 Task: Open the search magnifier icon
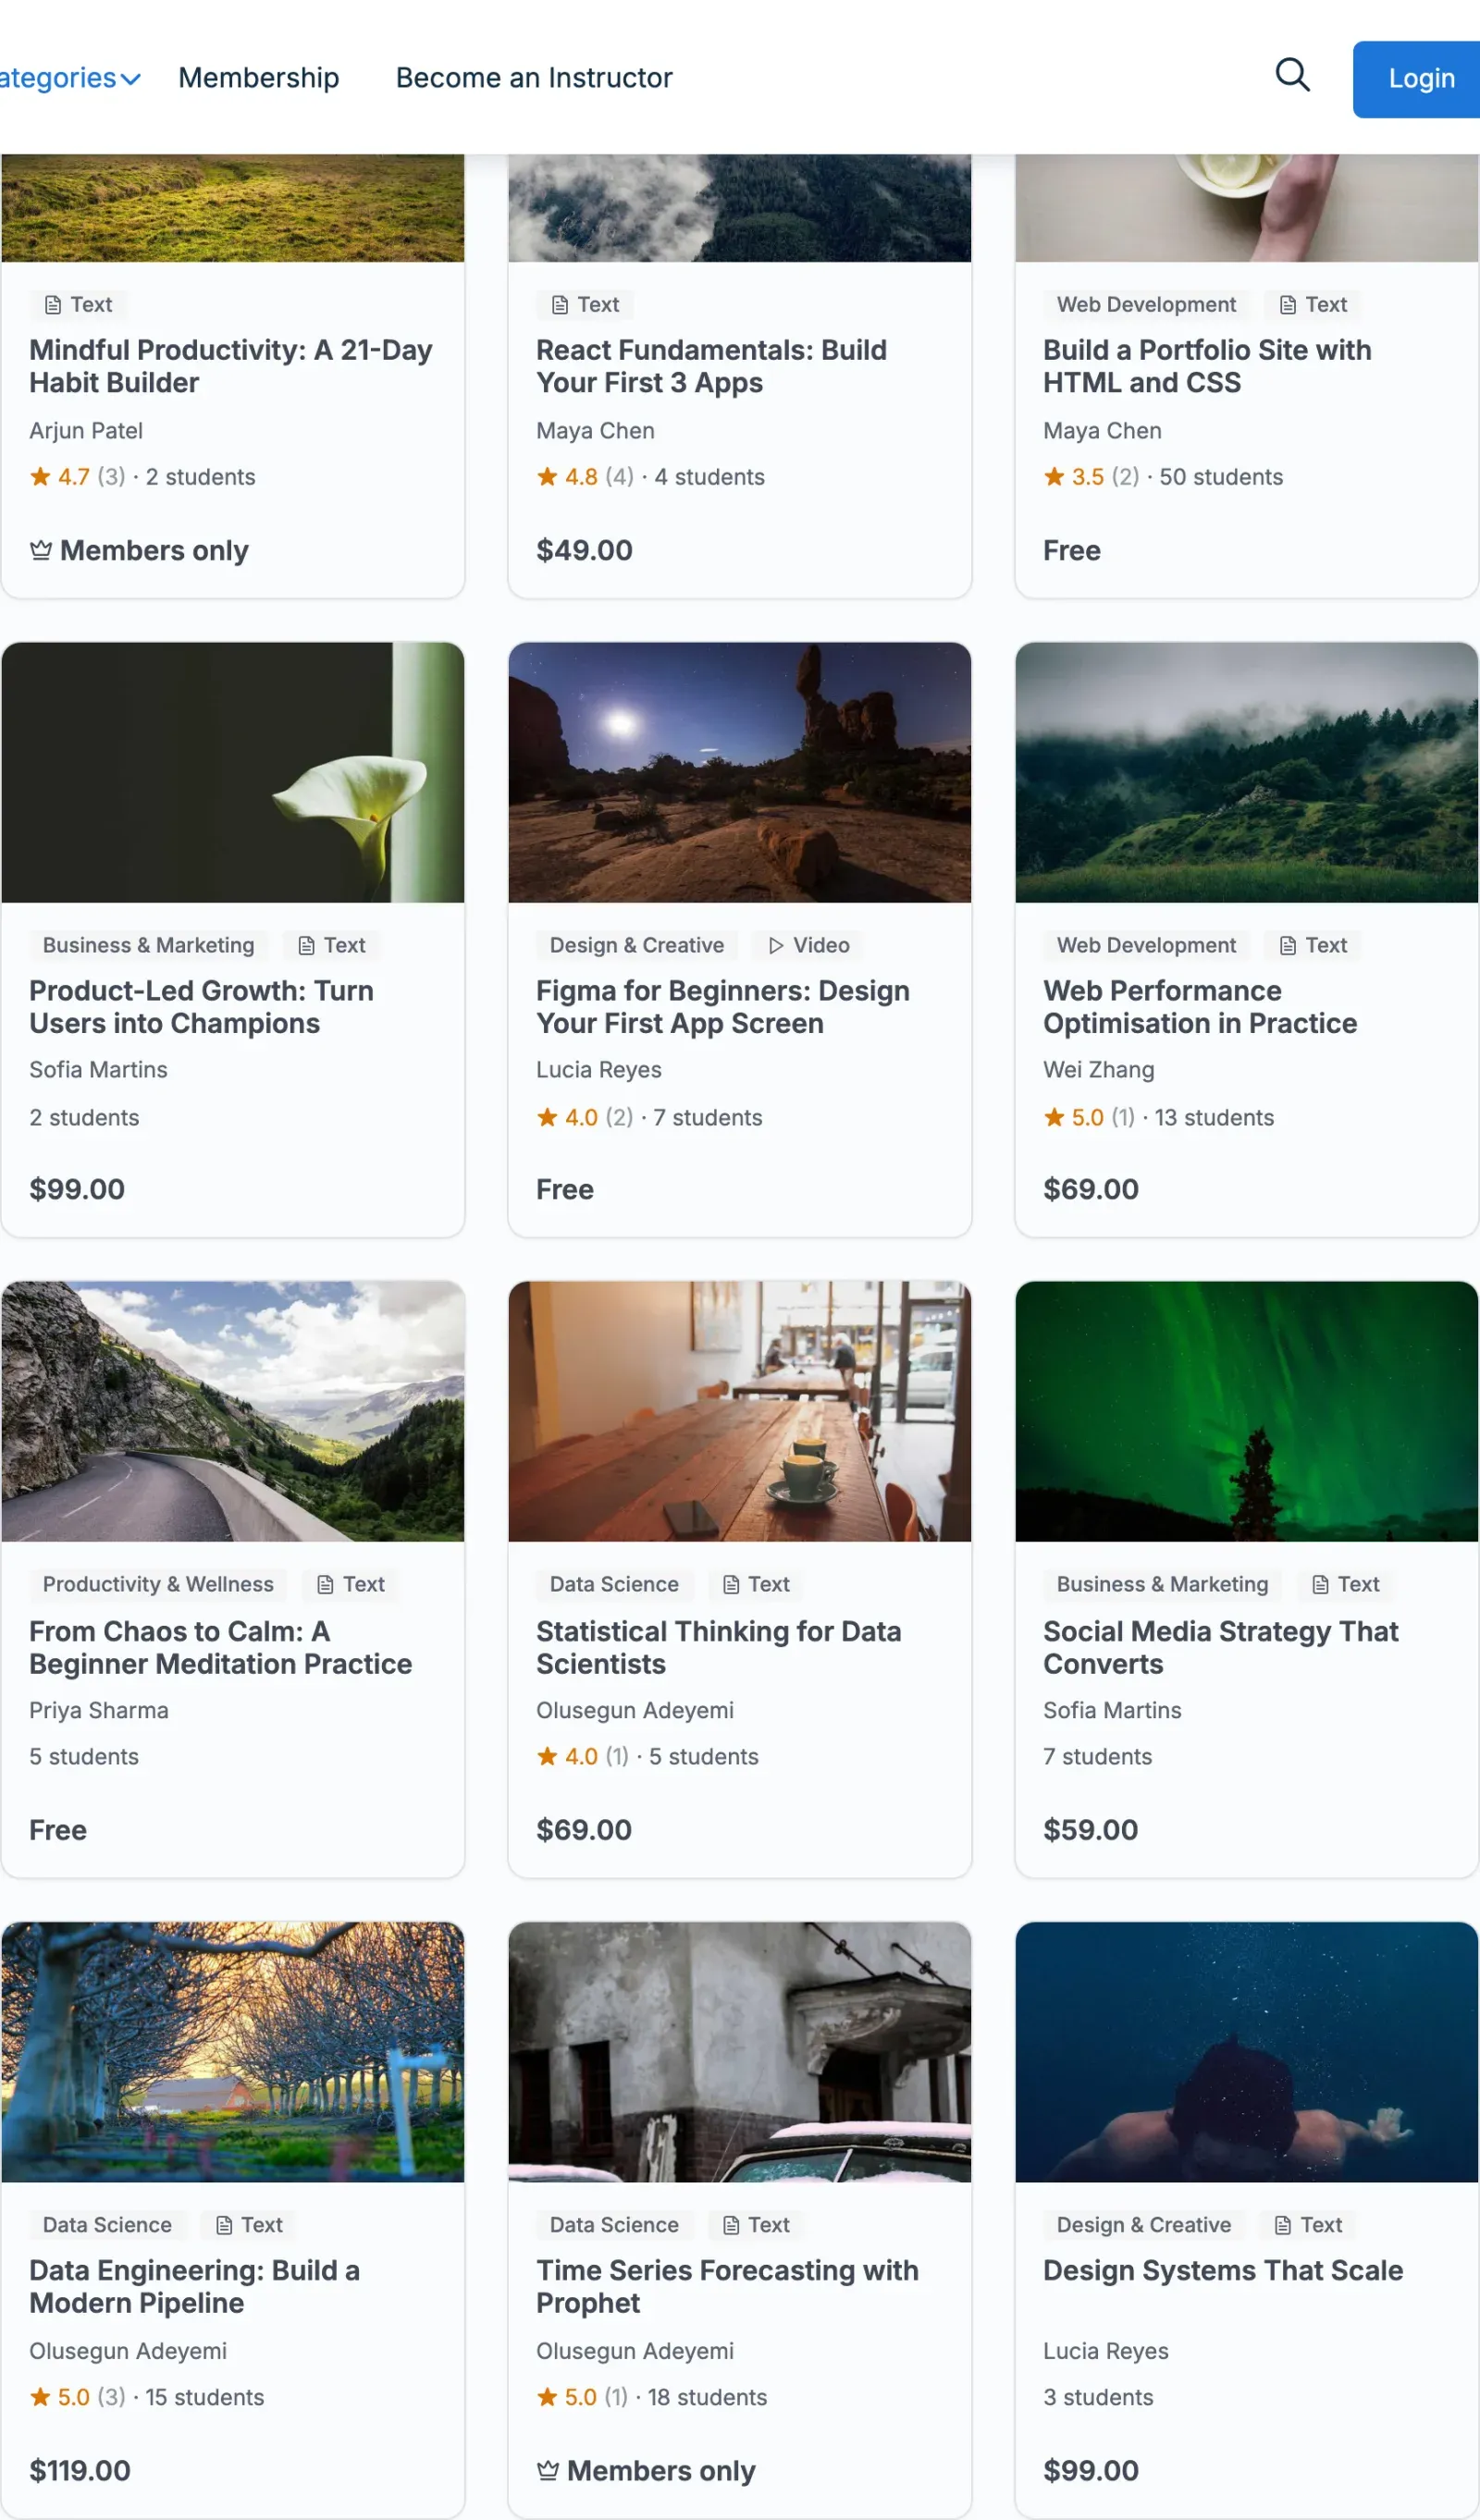[x=1292, y=75]
